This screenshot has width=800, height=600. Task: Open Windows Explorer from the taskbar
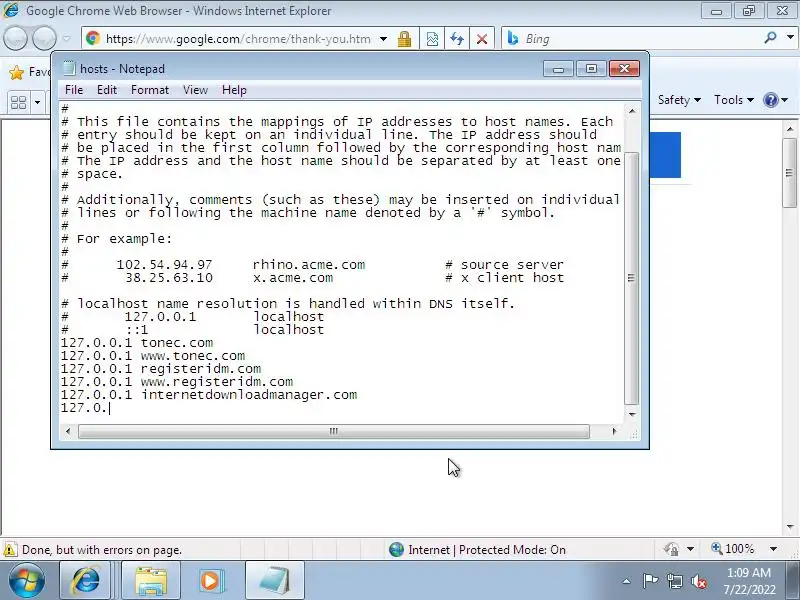pos(151,581)
